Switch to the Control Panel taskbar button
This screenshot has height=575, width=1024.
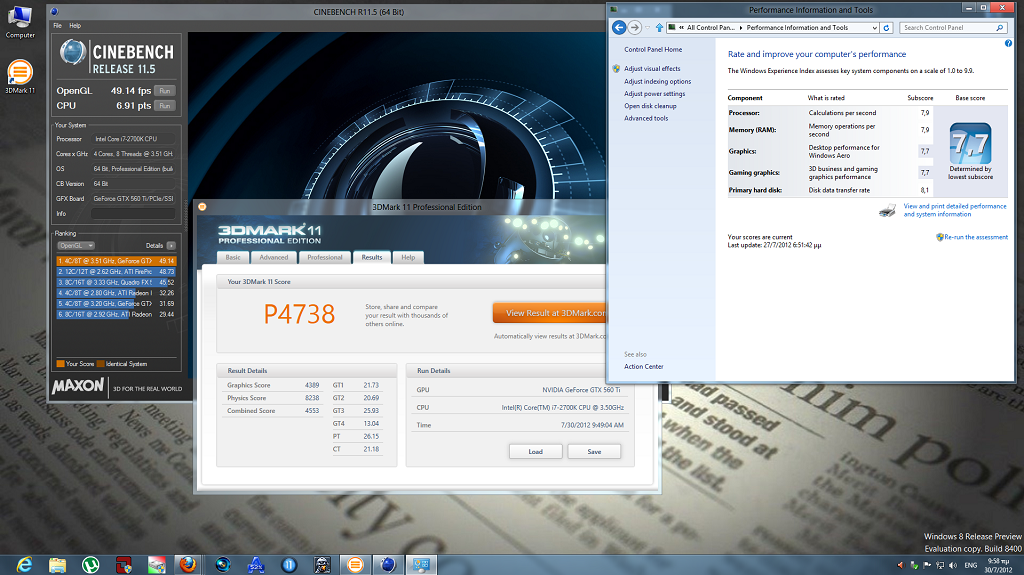(x=421, y=565)
